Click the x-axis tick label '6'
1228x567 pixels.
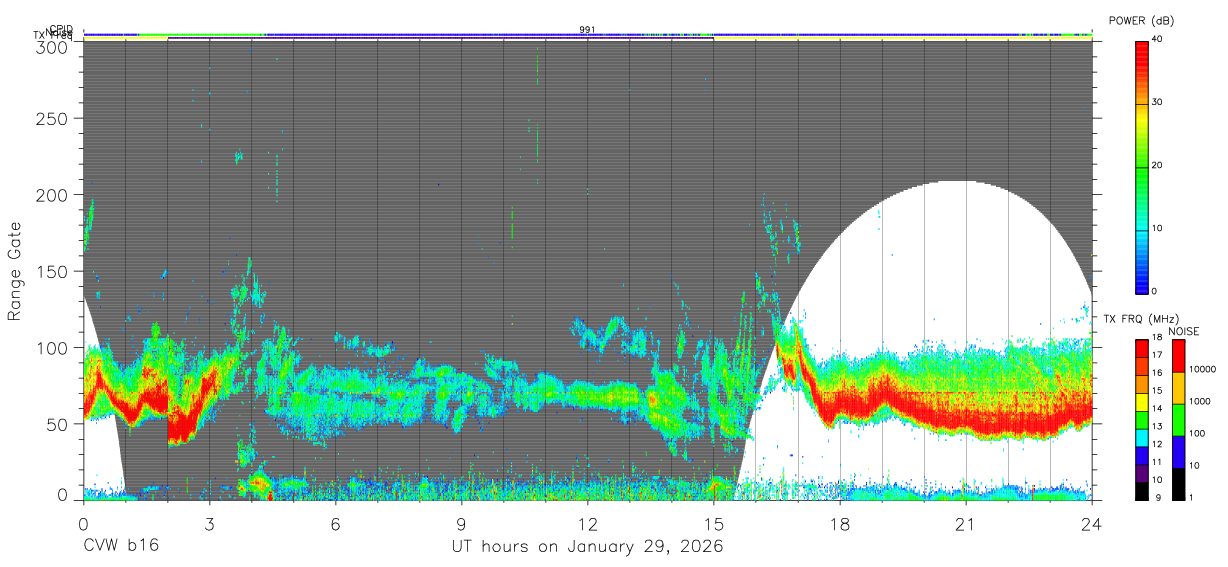(x=336, y=524)
